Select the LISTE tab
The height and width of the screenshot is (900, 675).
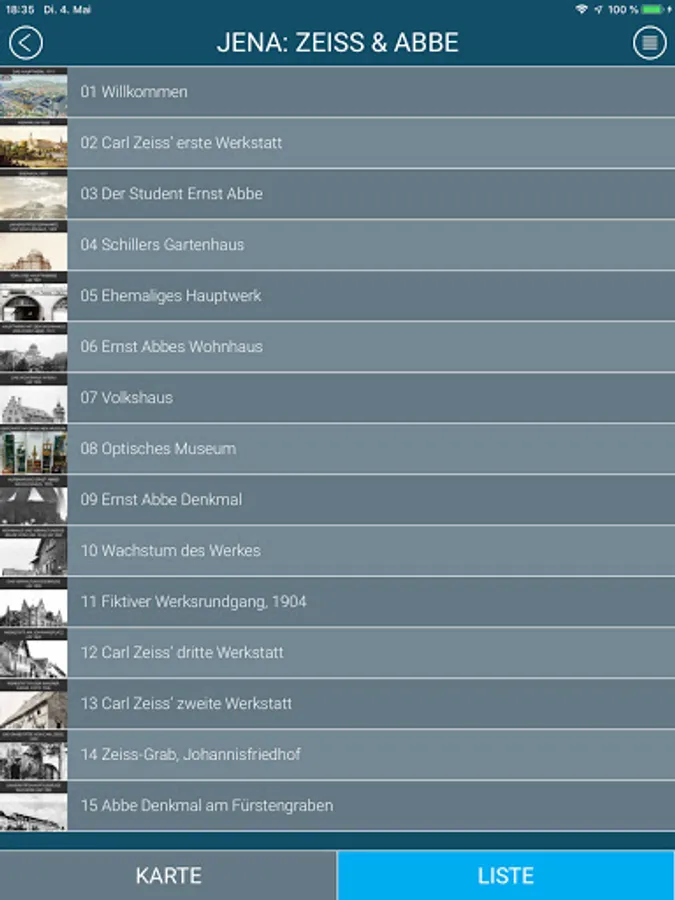(x=506, y=875)
